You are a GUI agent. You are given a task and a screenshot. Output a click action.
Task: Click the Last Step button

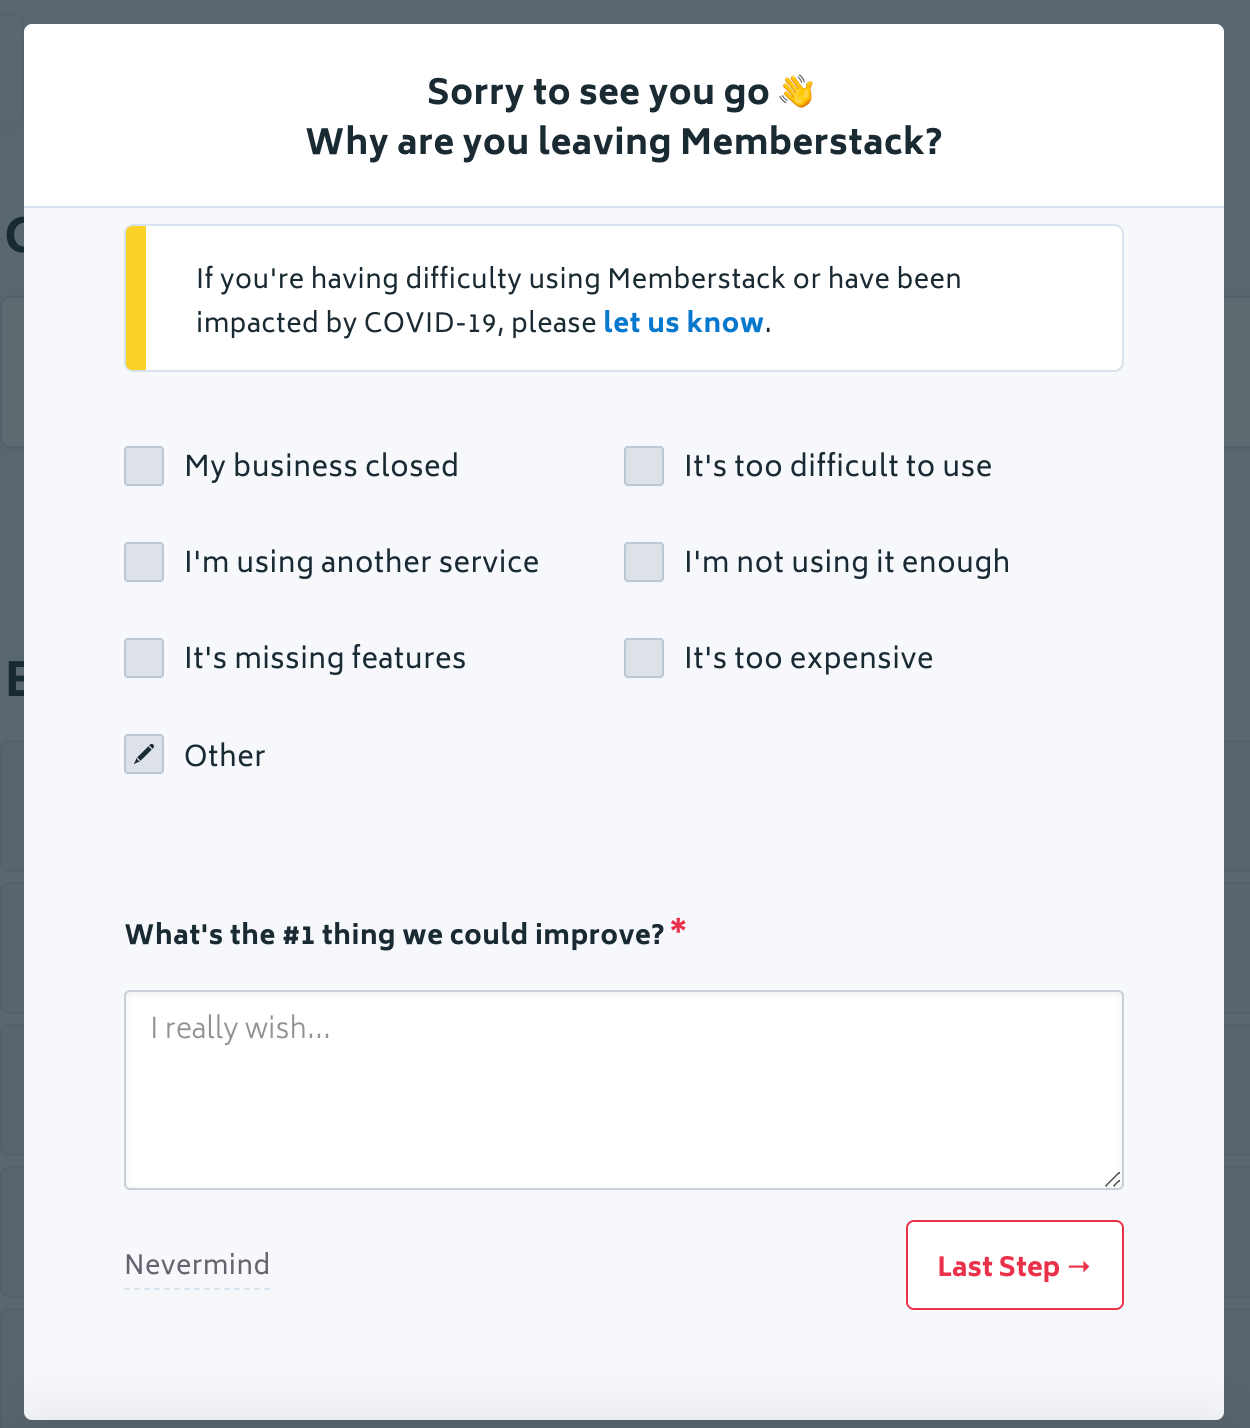click(1015, 1265)
